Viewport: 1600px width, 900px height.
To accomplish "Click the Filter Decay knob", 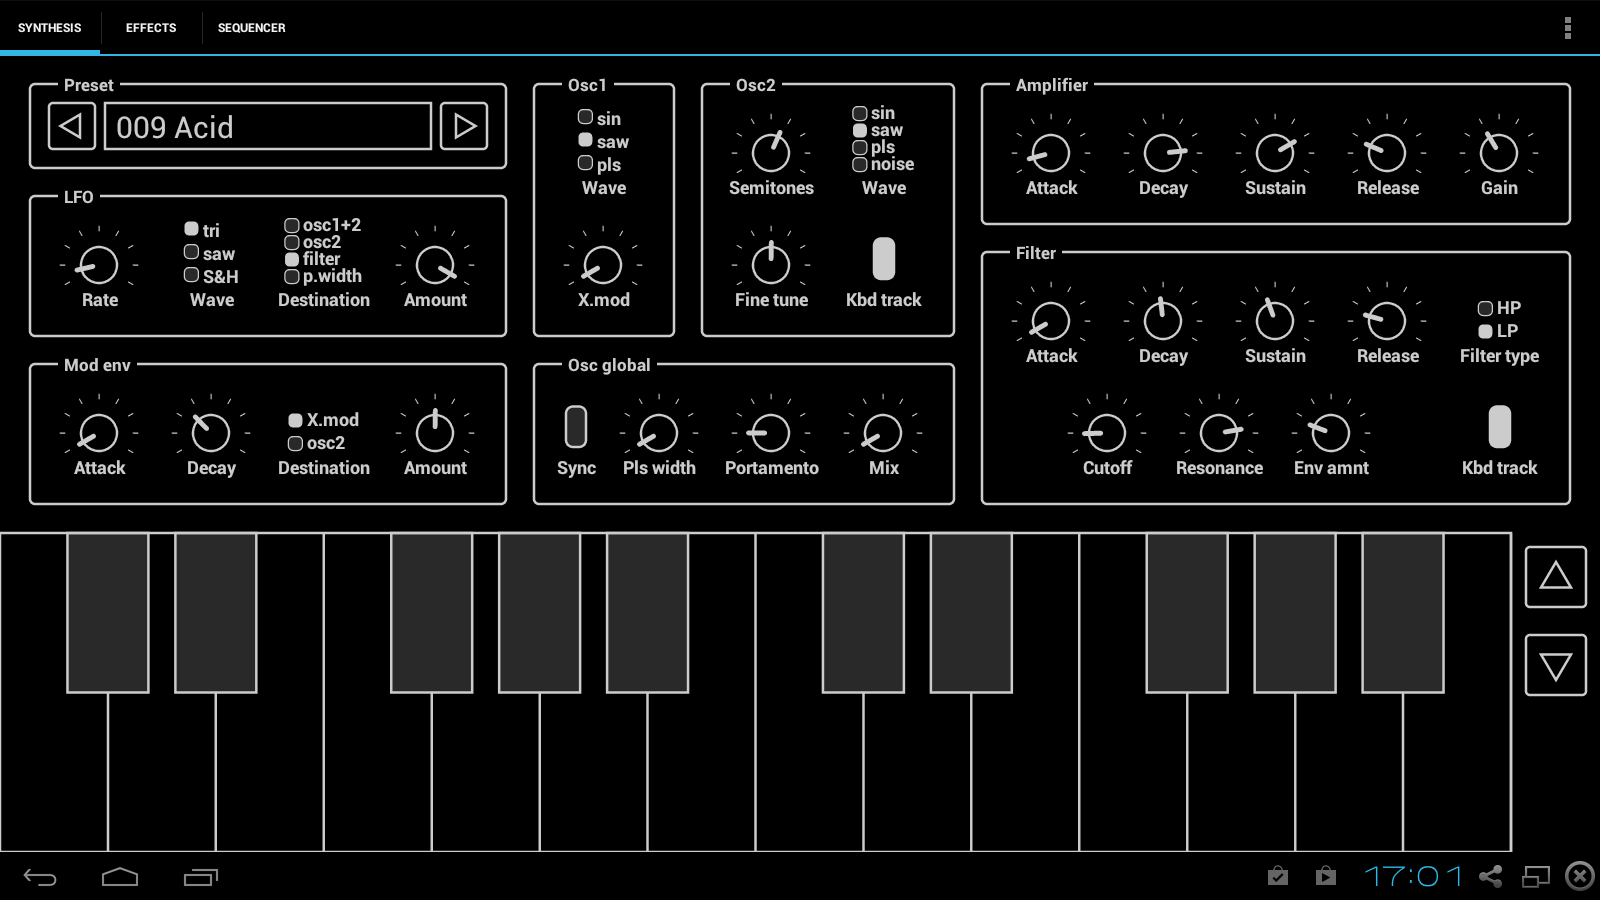I will point(1164,321).
